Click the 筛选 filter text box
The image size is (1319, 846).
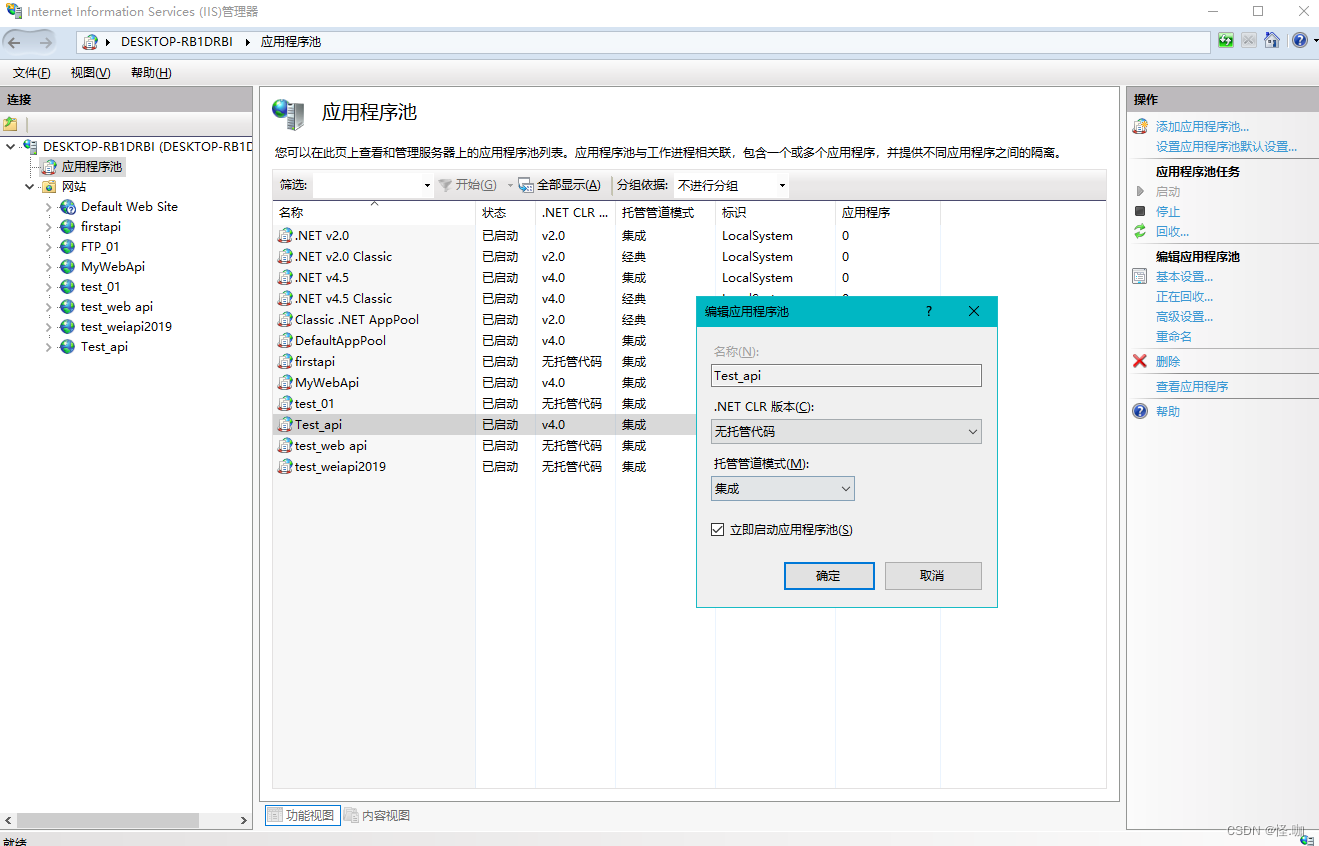point(366,185)
